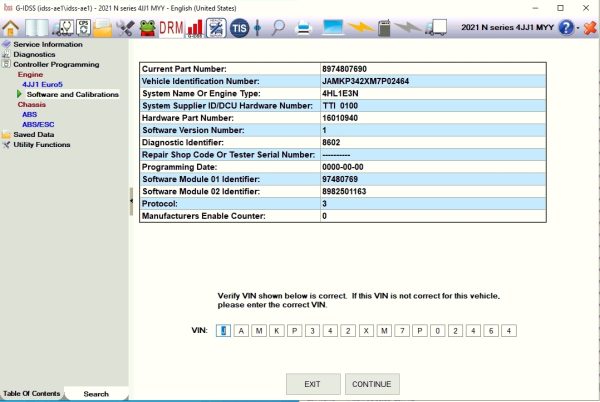The image size is (600, 402).
Task: Click Software Module 02 Identifier value 8982501163
Action: (344, 191)
